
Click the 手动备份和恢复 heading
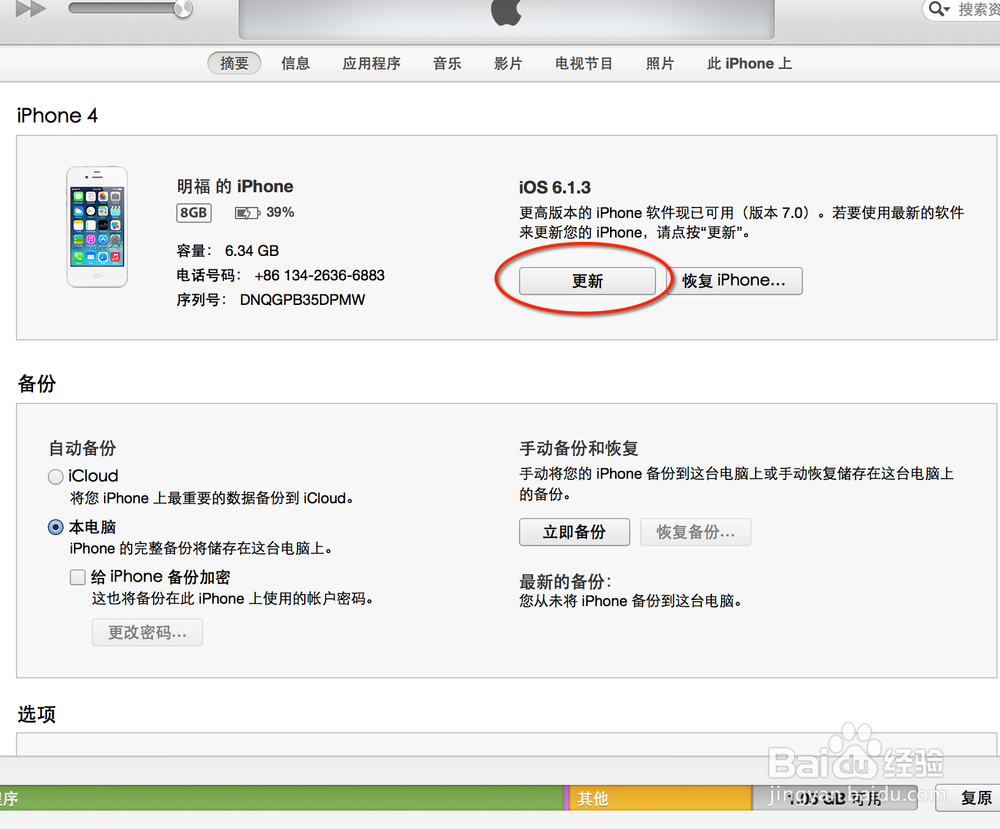[x=578, y=448]
